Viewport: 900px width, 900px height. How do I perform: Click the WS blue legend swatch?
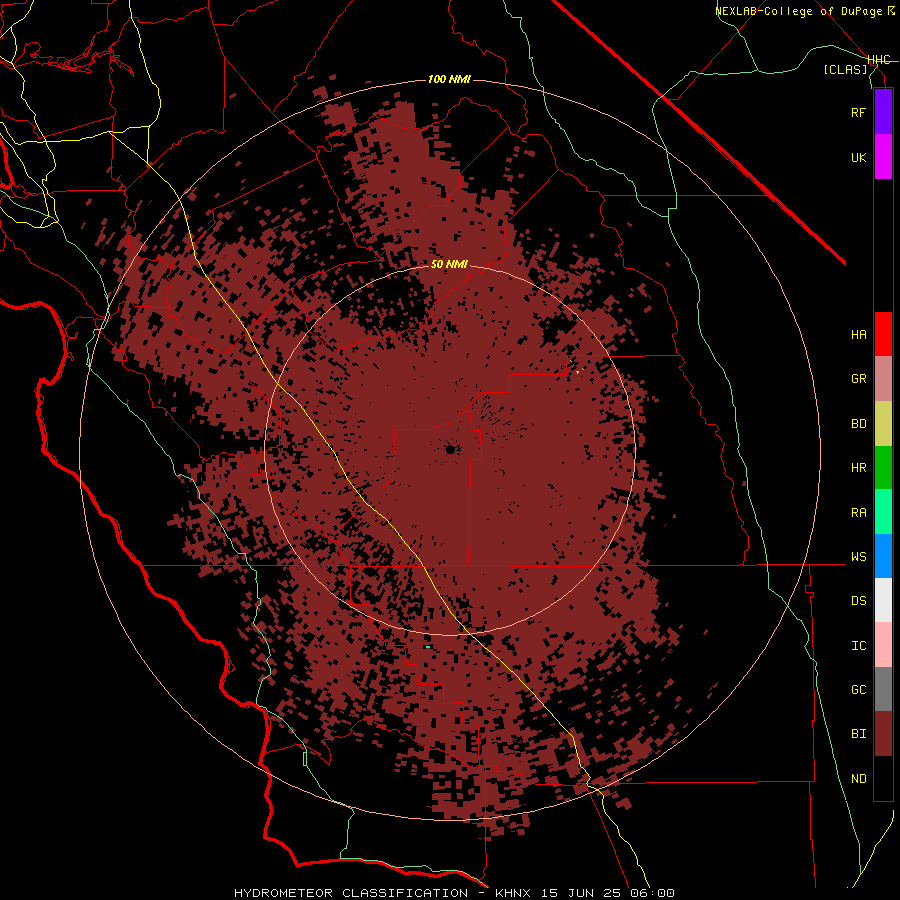point(883,556)
